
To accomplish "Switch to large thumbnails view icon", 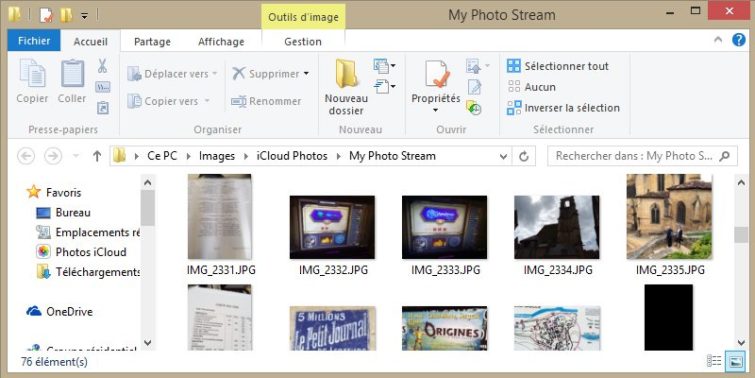I will [x=735, y=362].
